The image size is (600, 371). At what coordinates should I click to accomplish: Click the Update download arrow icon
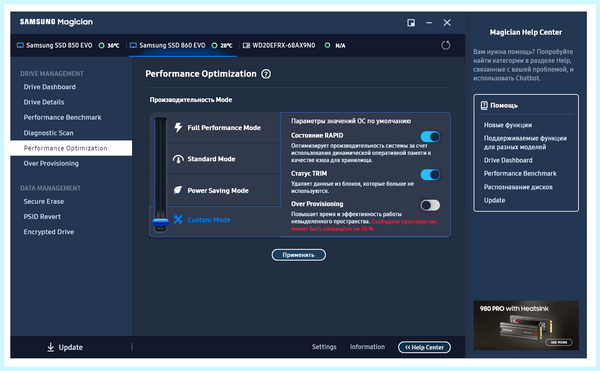51,347
